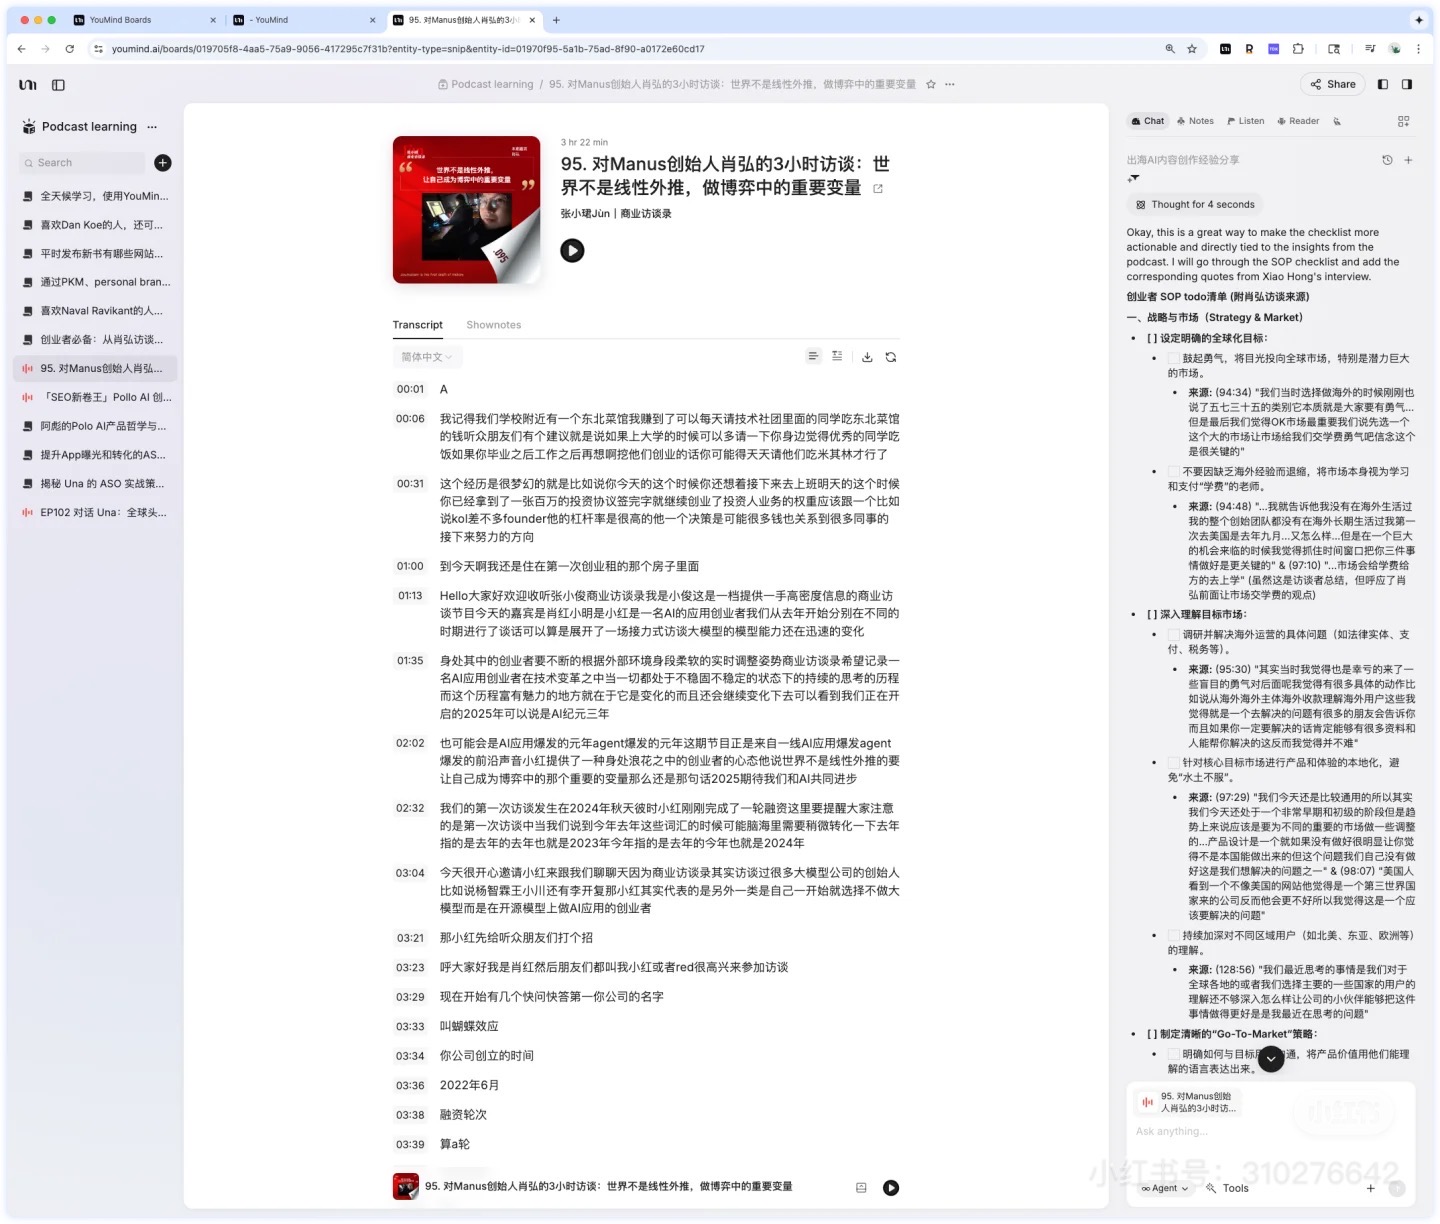Open the Chat tab
The height and width of the screenshot is (1224, 1440).
click(1148, 121)
